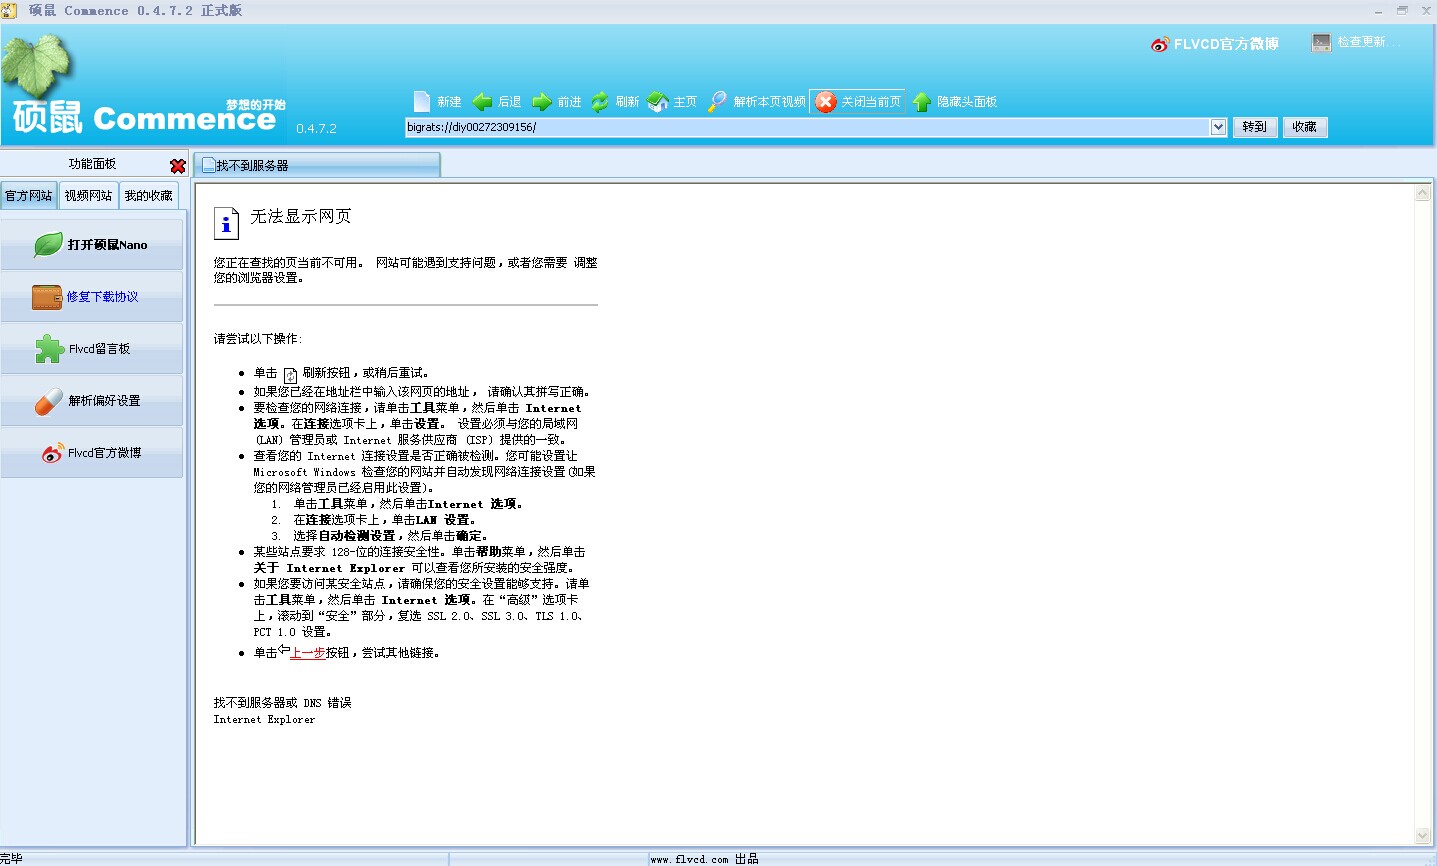Image resolution: width=1437 pixels, height=866 pixels.
Task: Click 修复下载协议 sidebar button
Action: point(92,297)
